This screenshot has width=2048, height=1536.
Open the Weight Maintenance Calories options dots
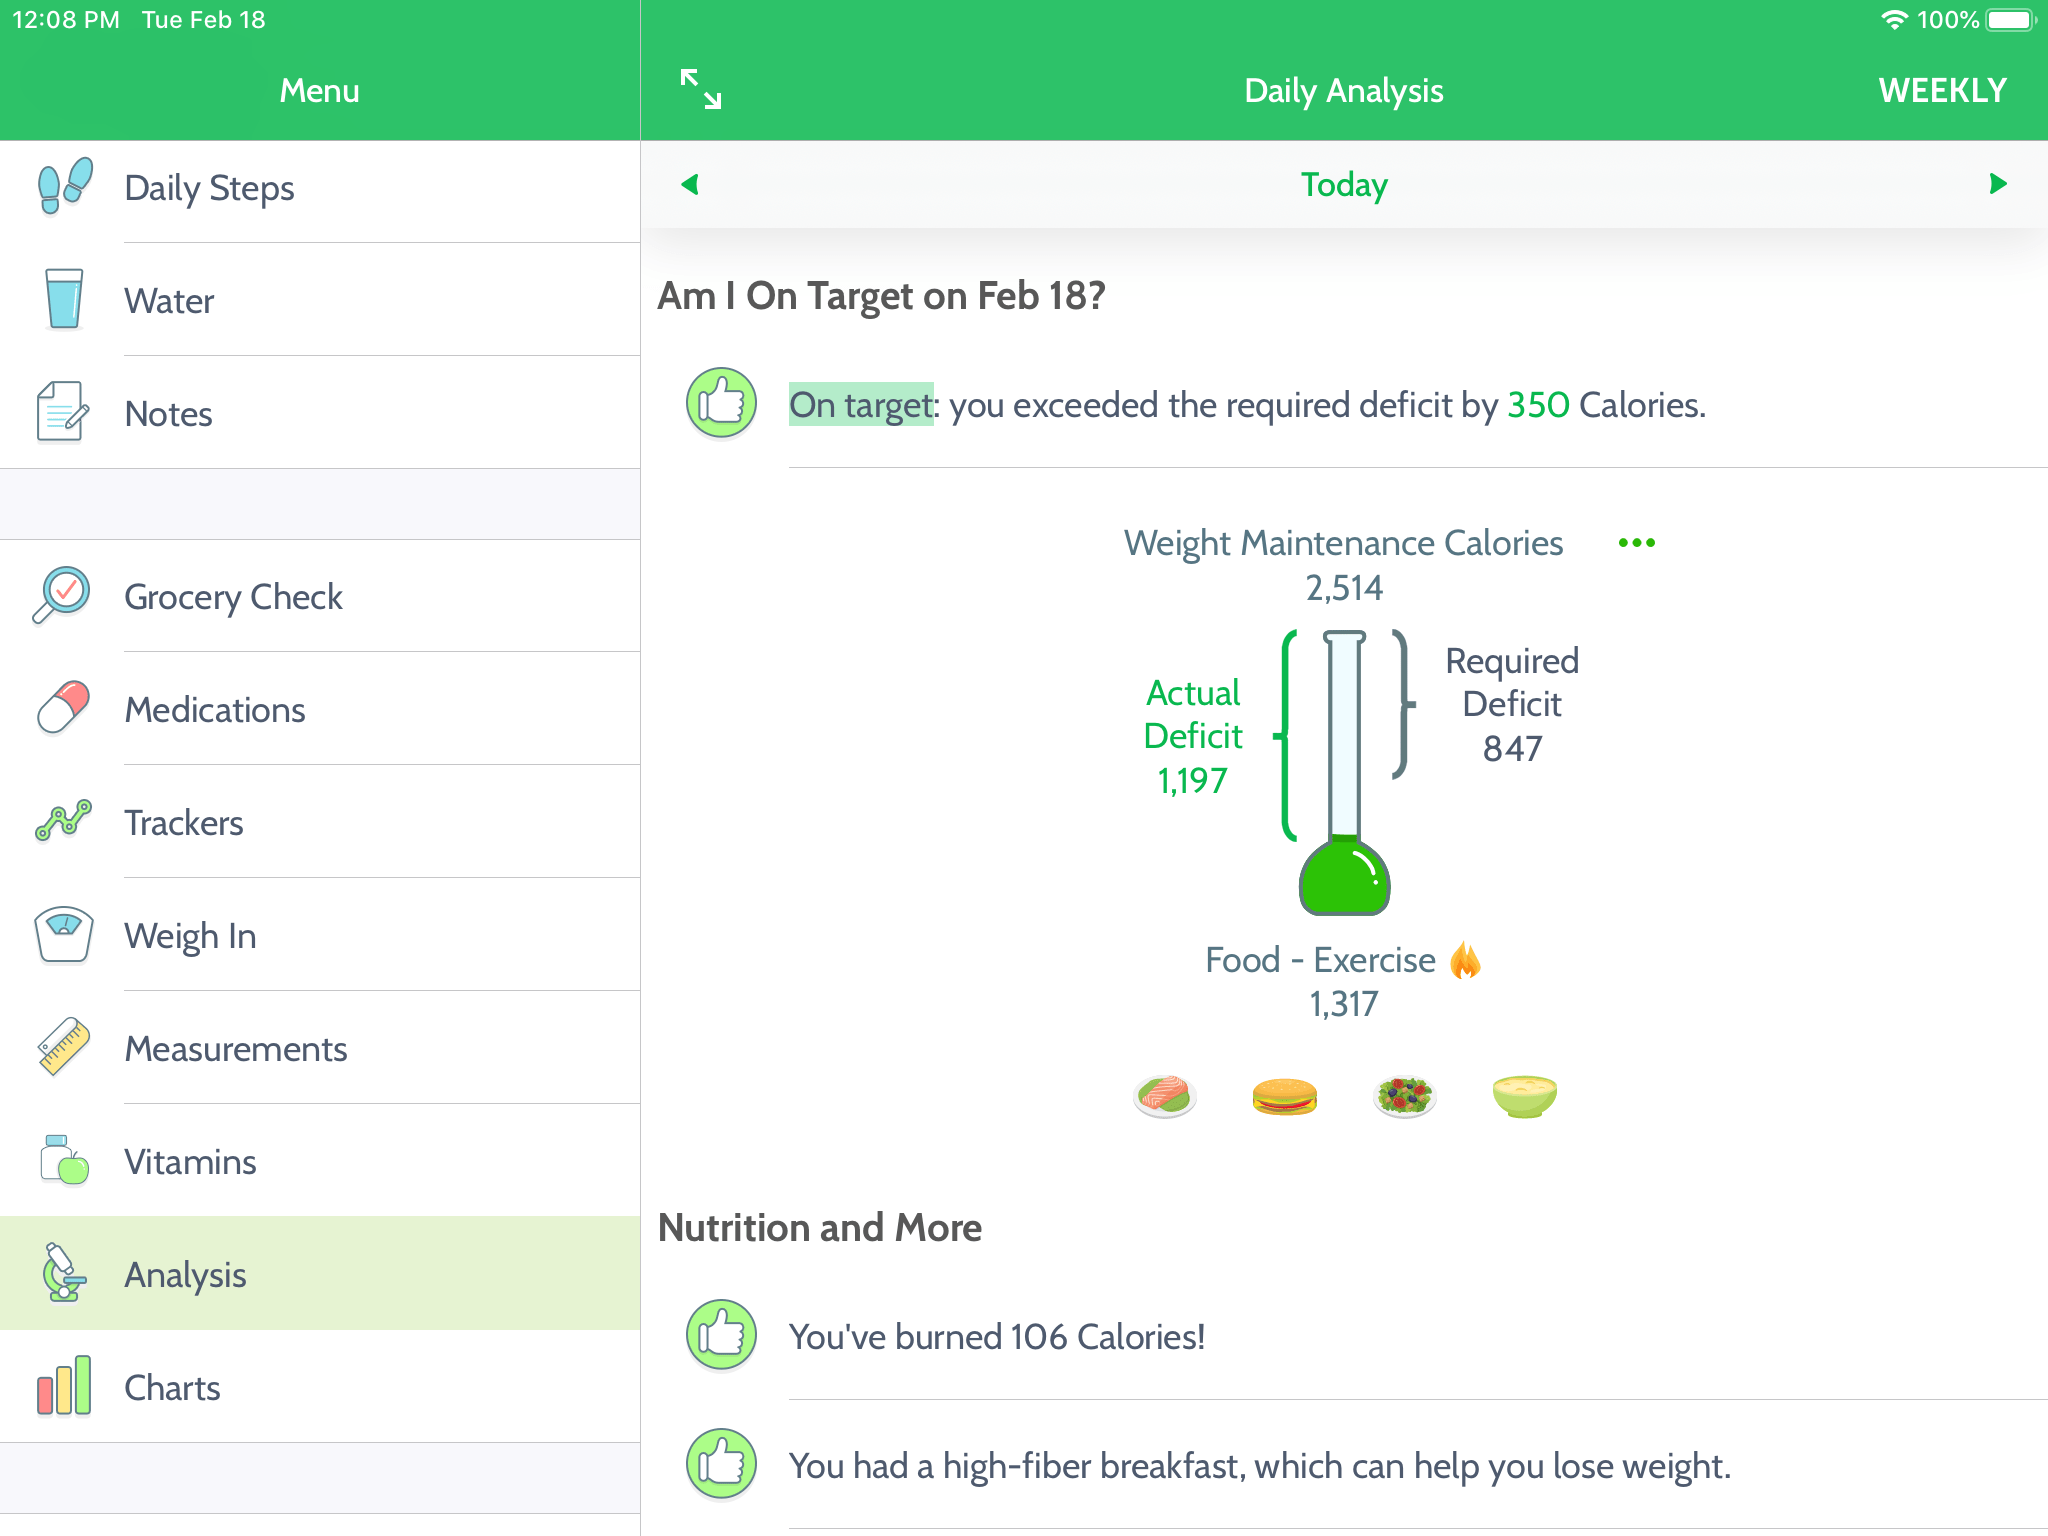click(1636, 543)
